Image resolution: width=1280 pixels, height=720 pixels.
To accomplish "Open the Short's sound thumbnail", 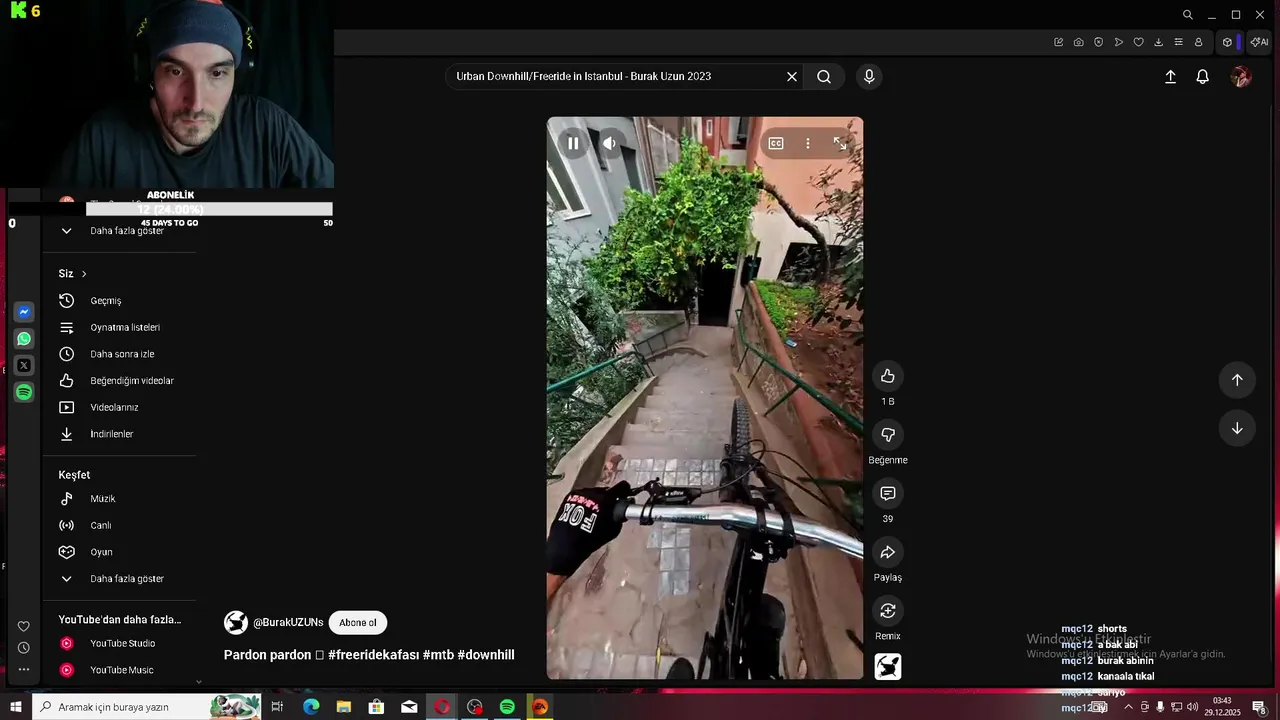I will (x=888, y=666).
